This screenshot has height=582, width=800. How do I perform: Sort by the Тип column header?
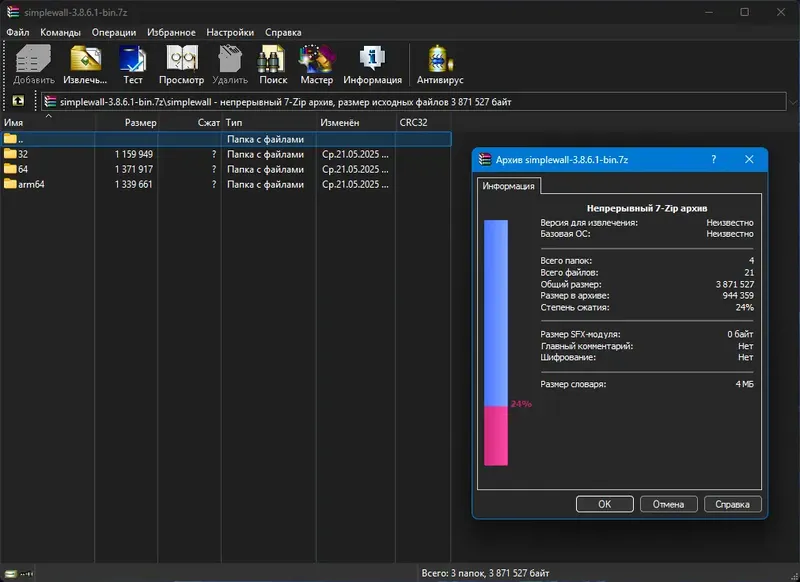click(x=269, y=122)
